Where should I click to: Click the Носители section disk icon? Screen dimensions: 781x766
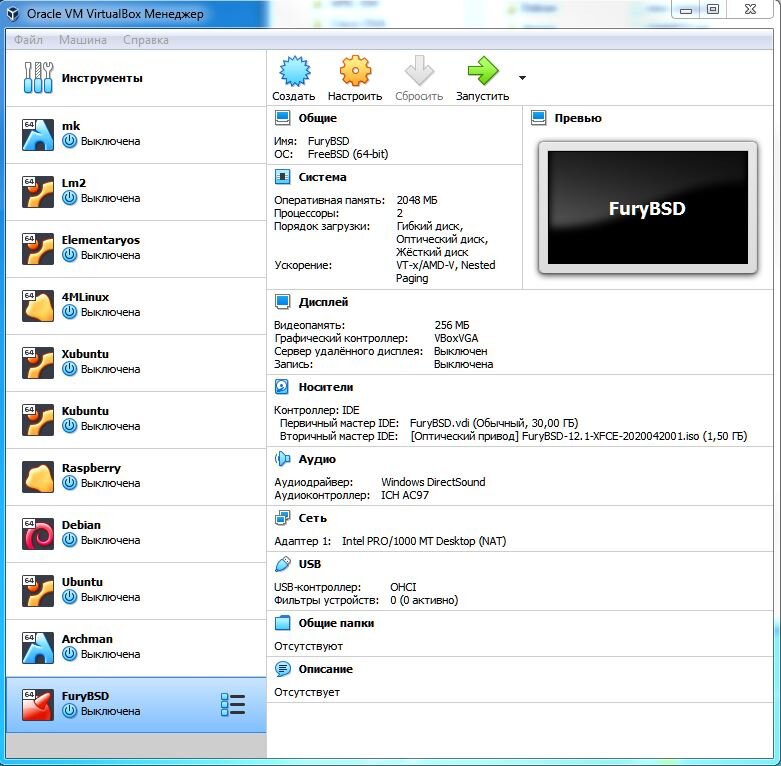(282, 387)
